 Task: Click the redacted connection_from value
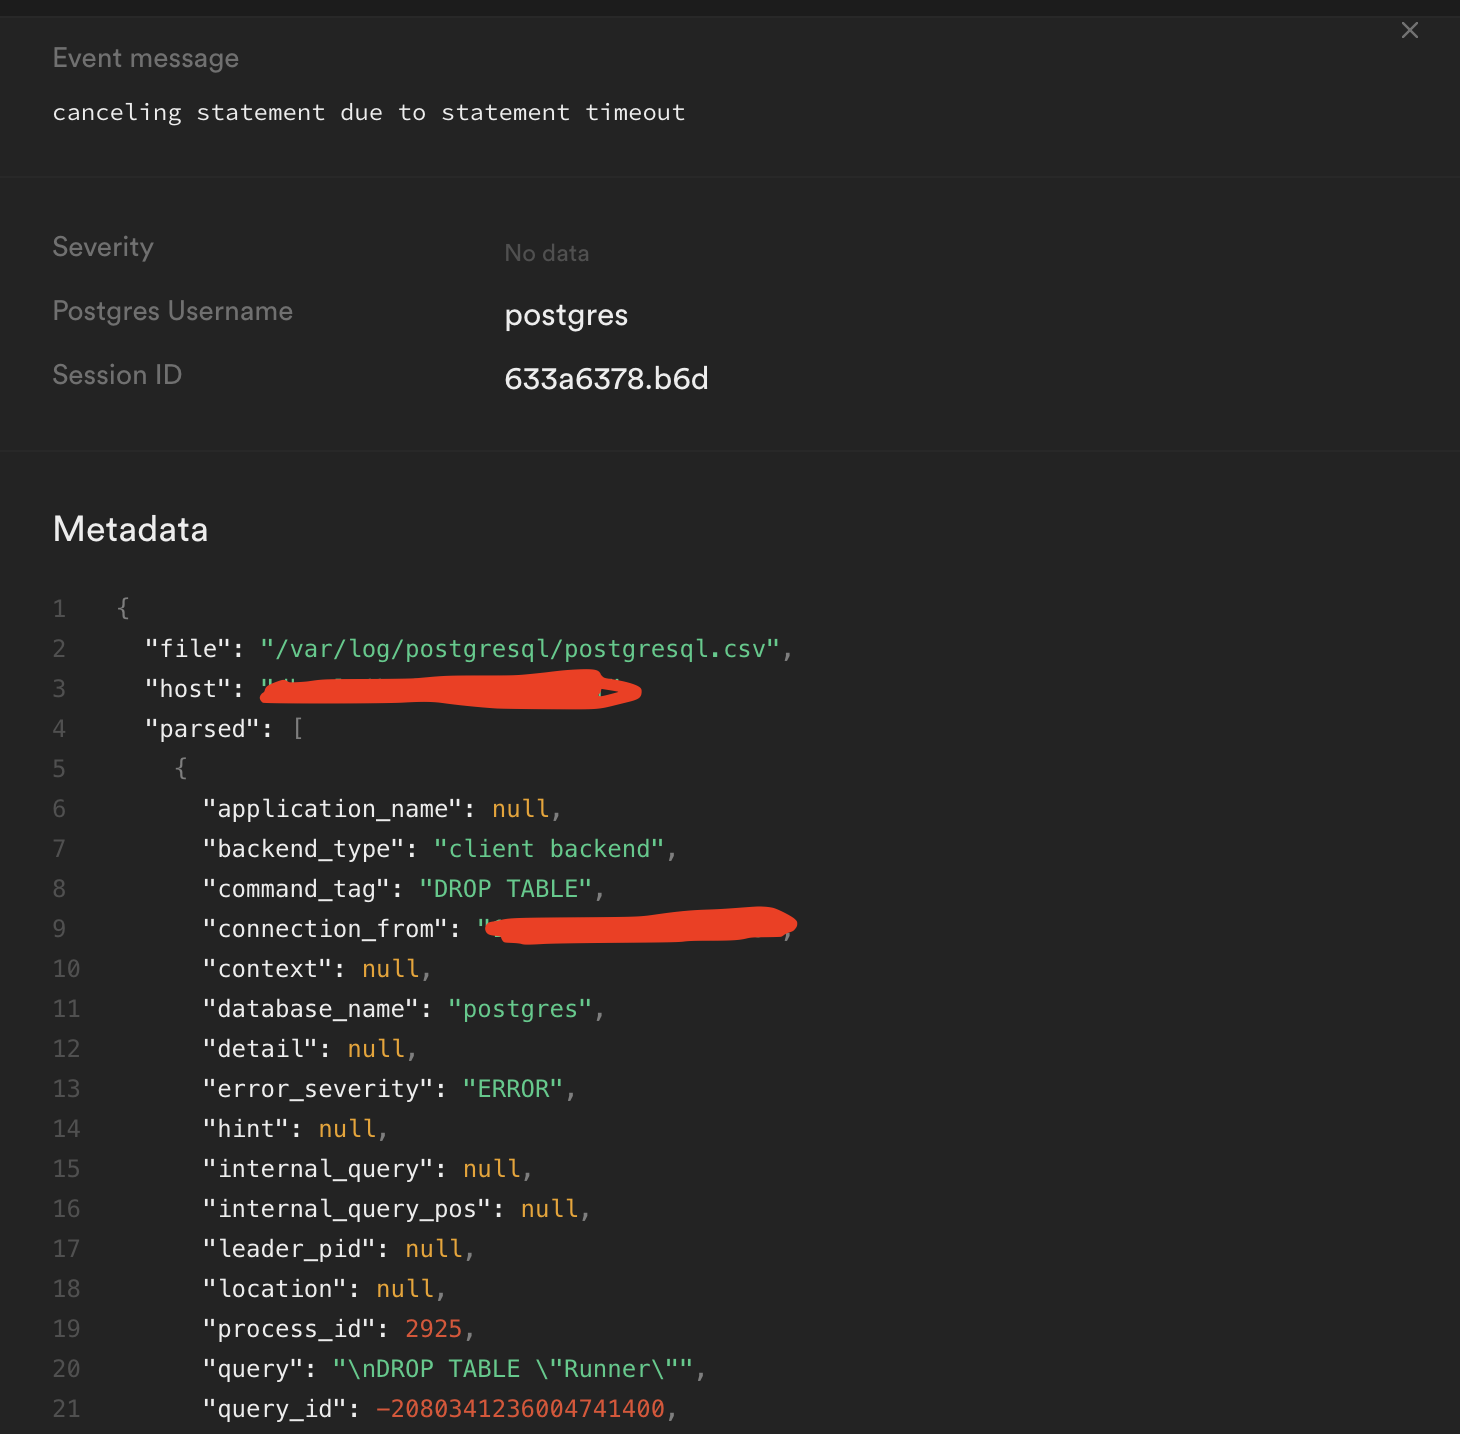coord(640,926)
